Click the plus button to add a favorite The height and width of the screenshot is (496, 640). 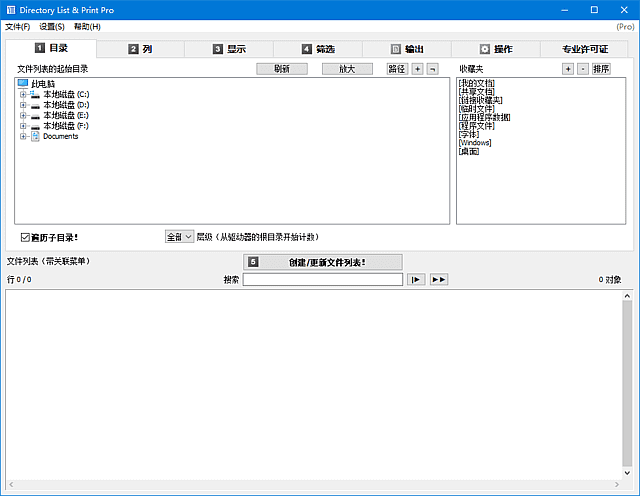pyautogui.click(x=568, y=69)
